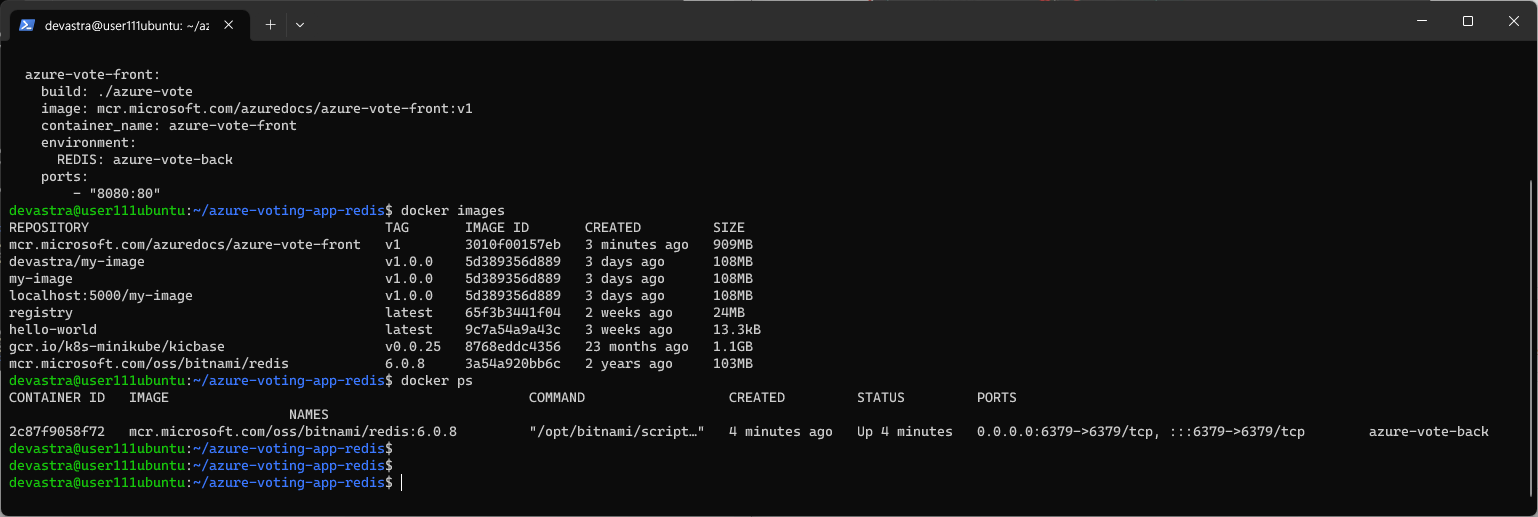Click the registry repository name
1538x517 pixels.
pyautogui.click(x=41, y=313)
